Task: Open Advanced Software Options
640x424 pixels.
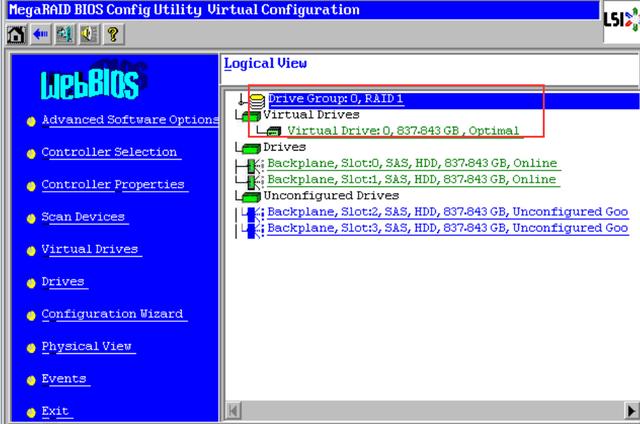Action: point(130,120)
